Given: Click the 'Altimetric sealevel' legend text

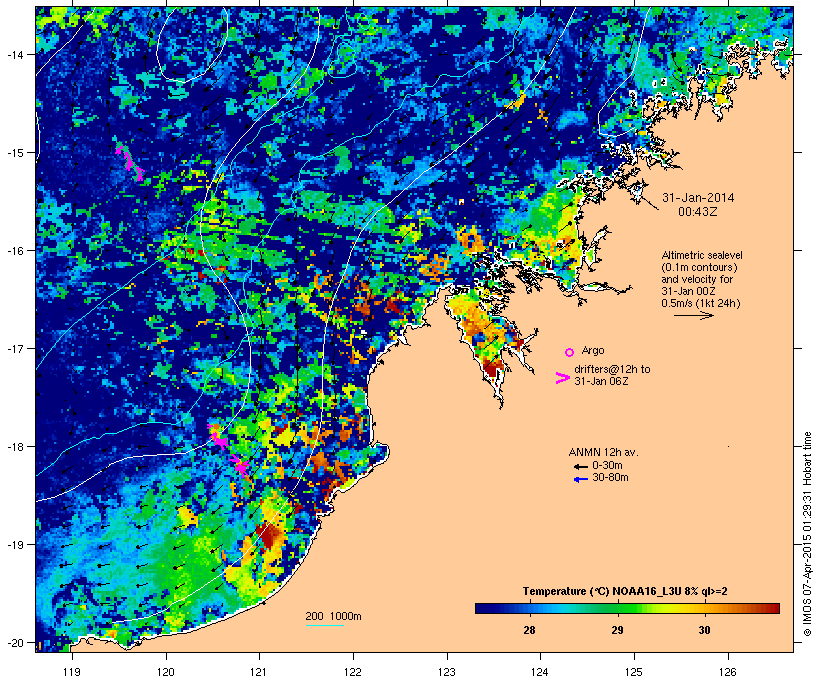Looking at the screenshot, I should point(702,255).
